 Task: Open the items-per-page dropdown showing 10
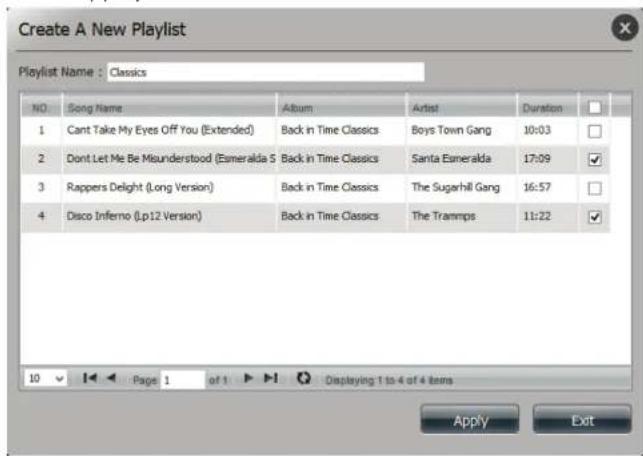46,378
